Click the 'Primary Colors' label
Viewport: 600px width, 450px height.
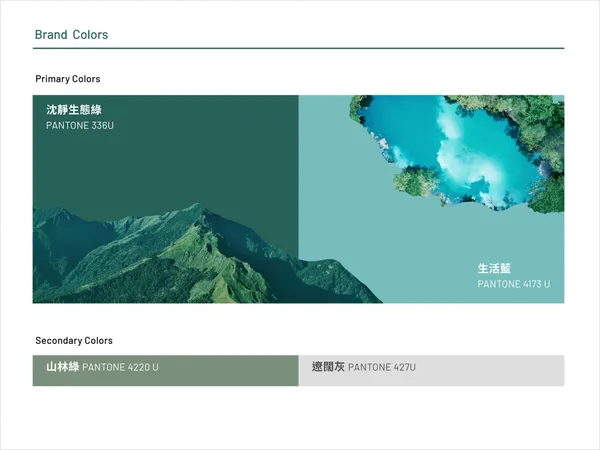pyautogui.click(x=68, y=79)
